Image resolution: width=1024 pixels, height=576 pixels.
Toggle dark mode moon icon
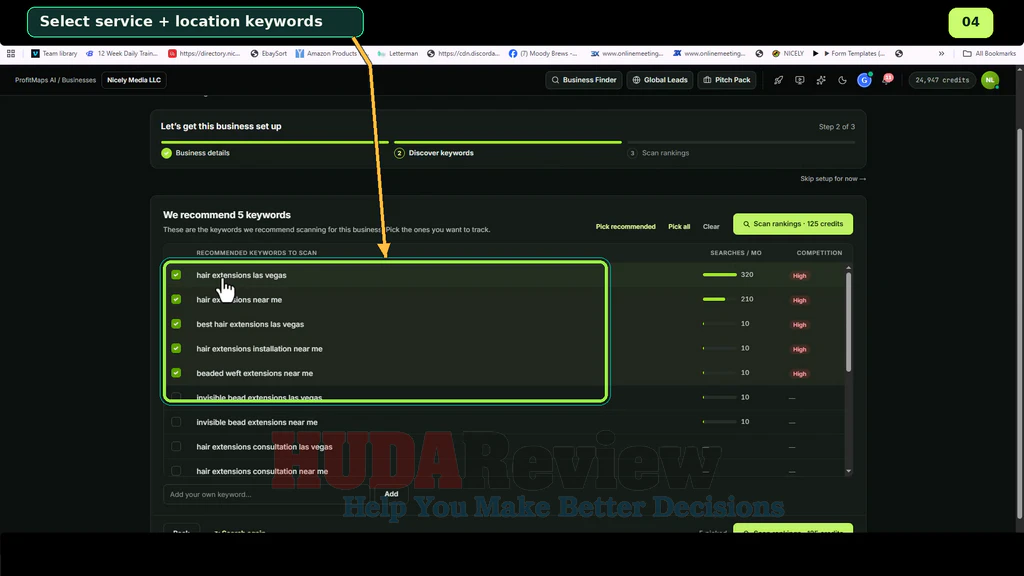tap(842, 80)
